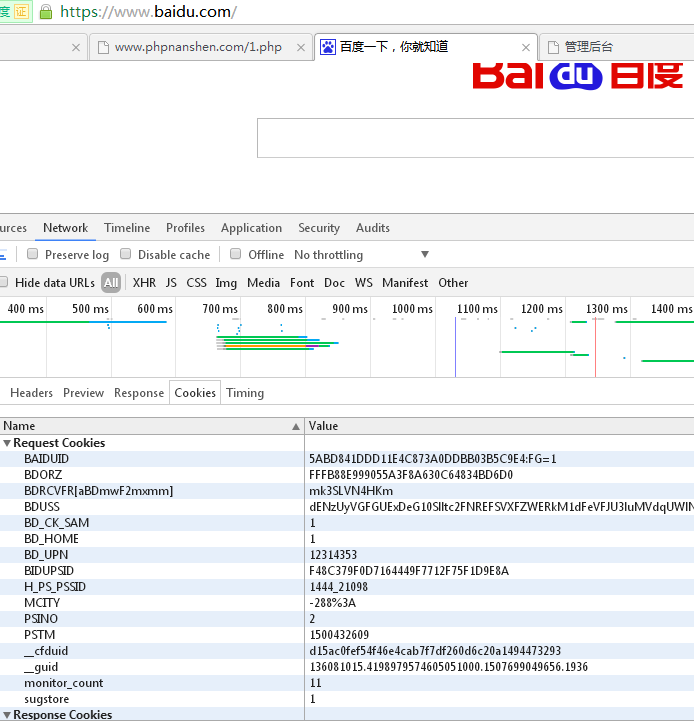Select the __guid cookie row
The image size is (694, 721).
tap(347, 667)
